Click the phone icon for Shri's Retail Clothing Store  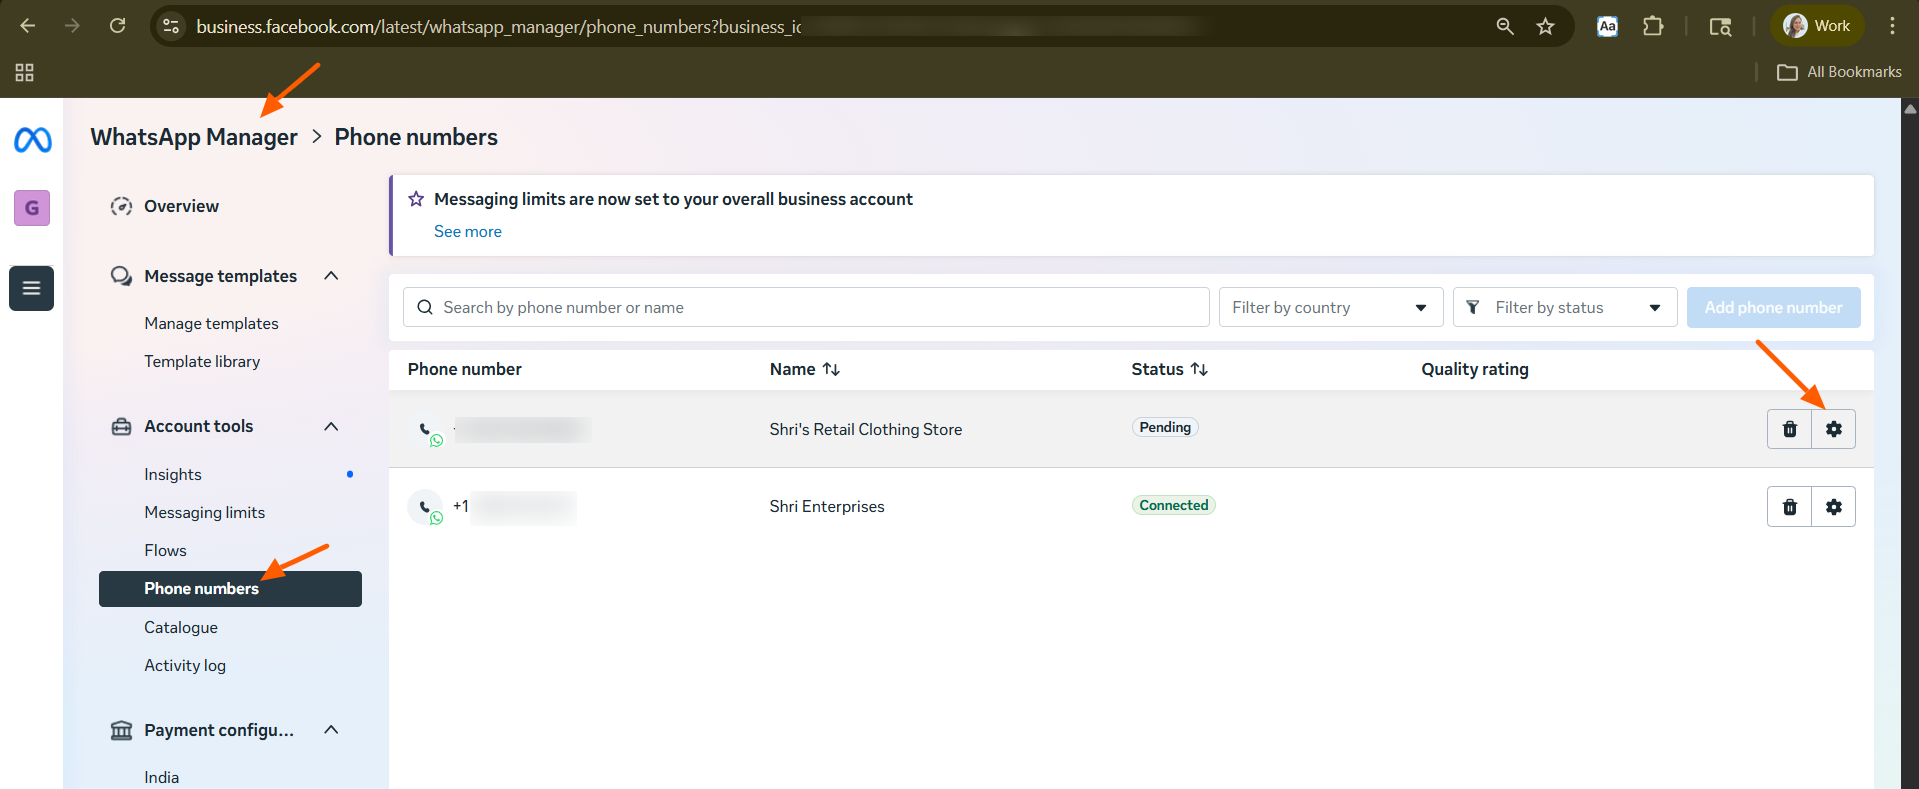tap(426, 430)
